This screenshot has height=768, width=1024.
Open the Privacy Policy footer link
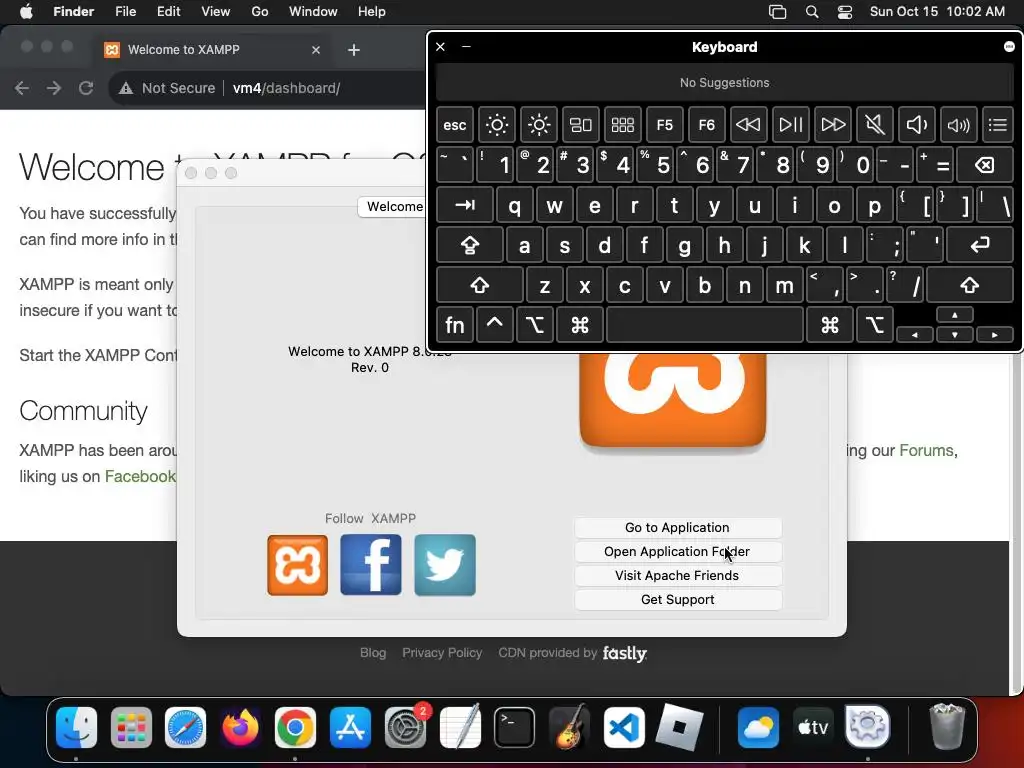(442, 652)
